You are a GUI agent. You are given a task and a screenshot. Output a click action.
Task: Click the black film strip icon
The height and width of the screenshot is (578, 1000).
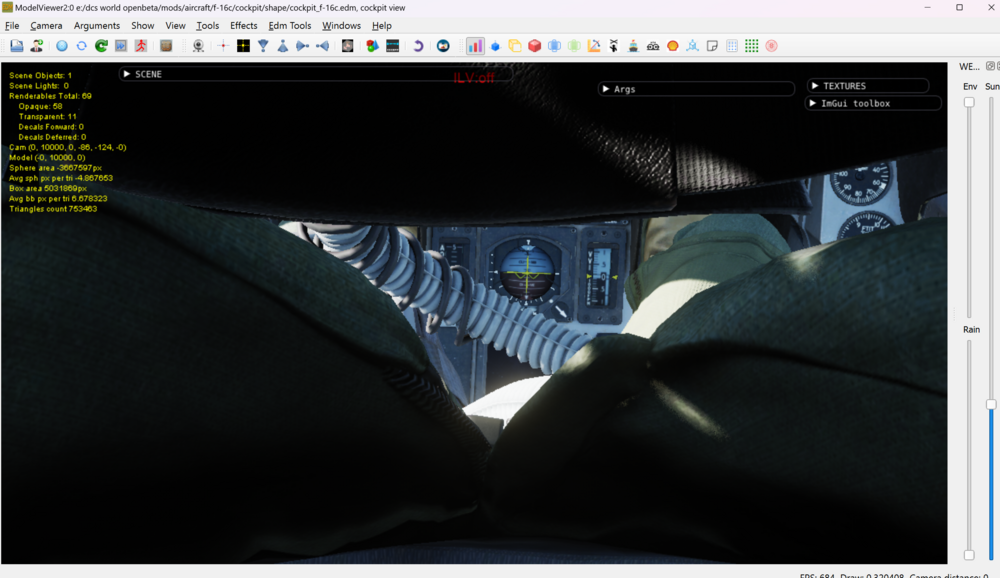click(393, 46)
